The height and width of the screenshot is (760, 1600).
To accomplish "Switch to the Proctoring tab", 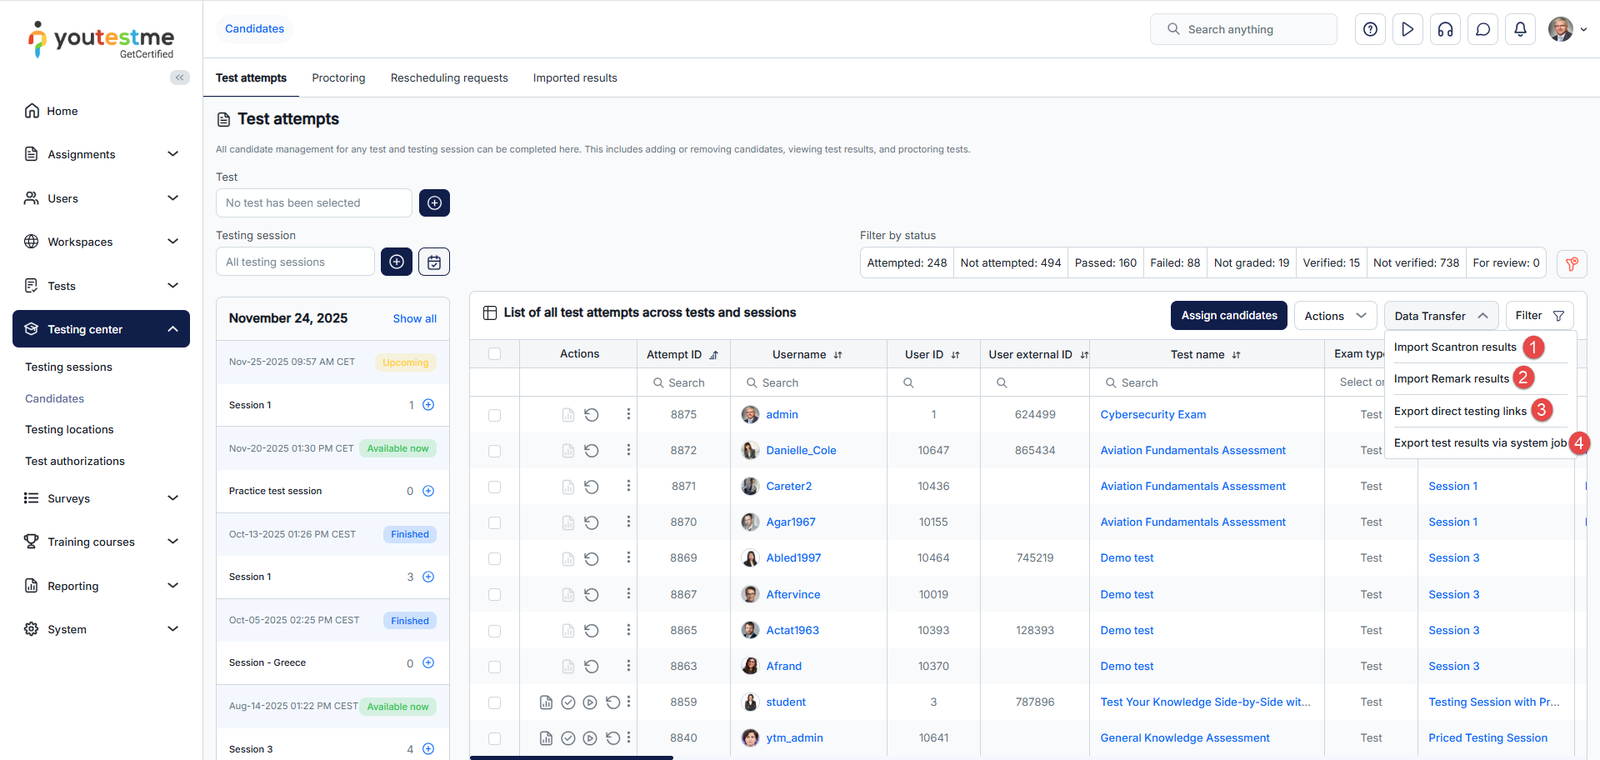I will [x=338, y=78].
